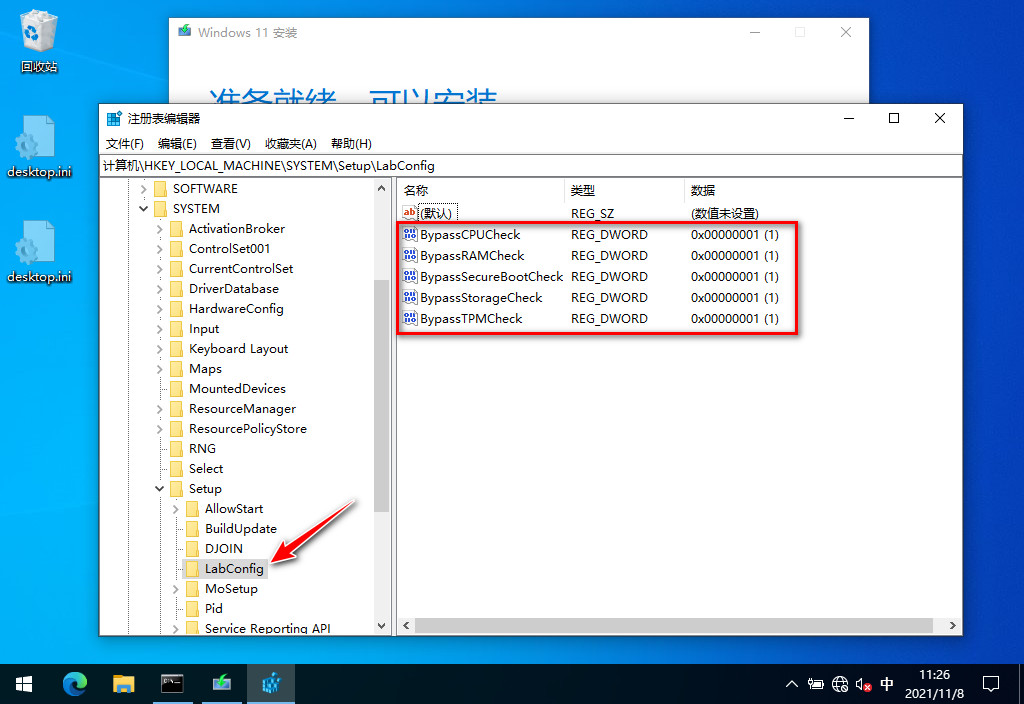
Task: Open the 文件(F) menu
Action: [x=124, y=144]
